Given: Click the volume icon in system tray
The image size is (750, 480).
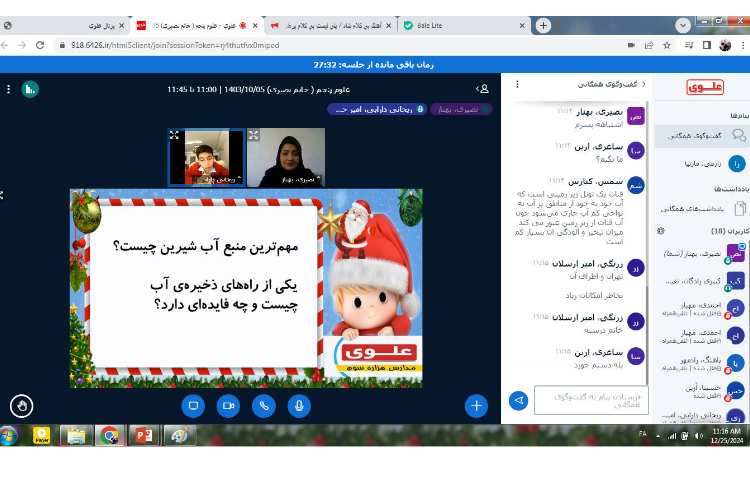Looking at the screenshot, I should pyautogui.click(x=698, y=436).
